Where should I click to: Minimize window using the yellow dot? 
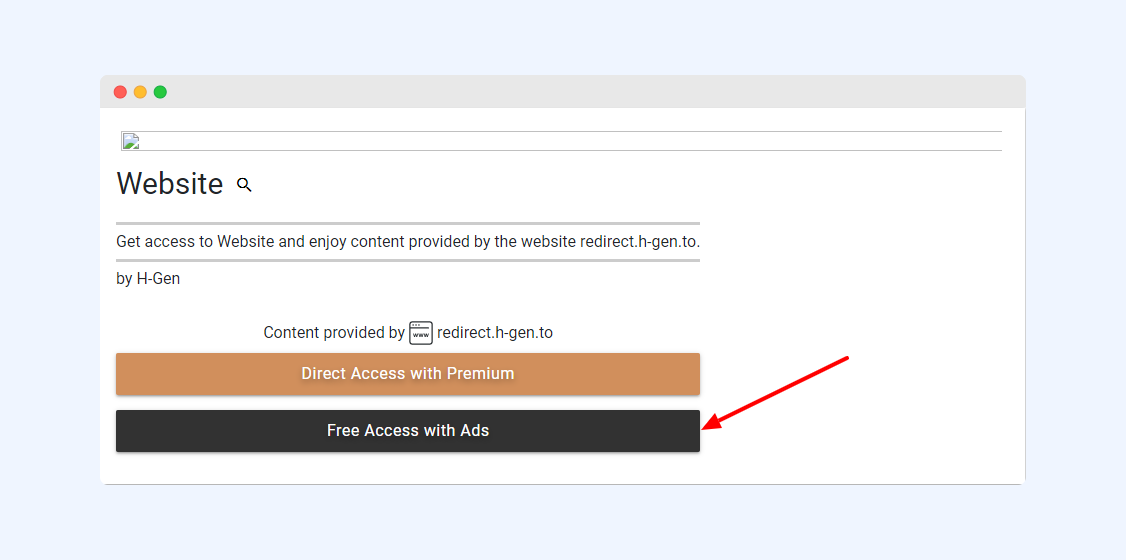pos(140,92)
